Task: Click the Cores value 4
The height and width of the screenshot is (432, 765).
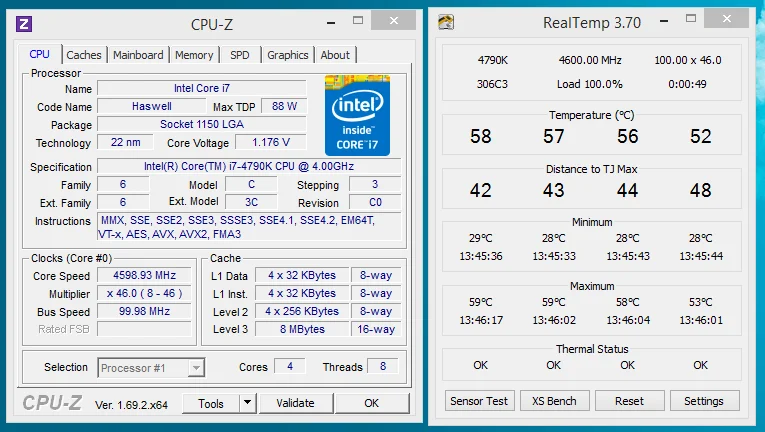Action: (x=290, y=367)
